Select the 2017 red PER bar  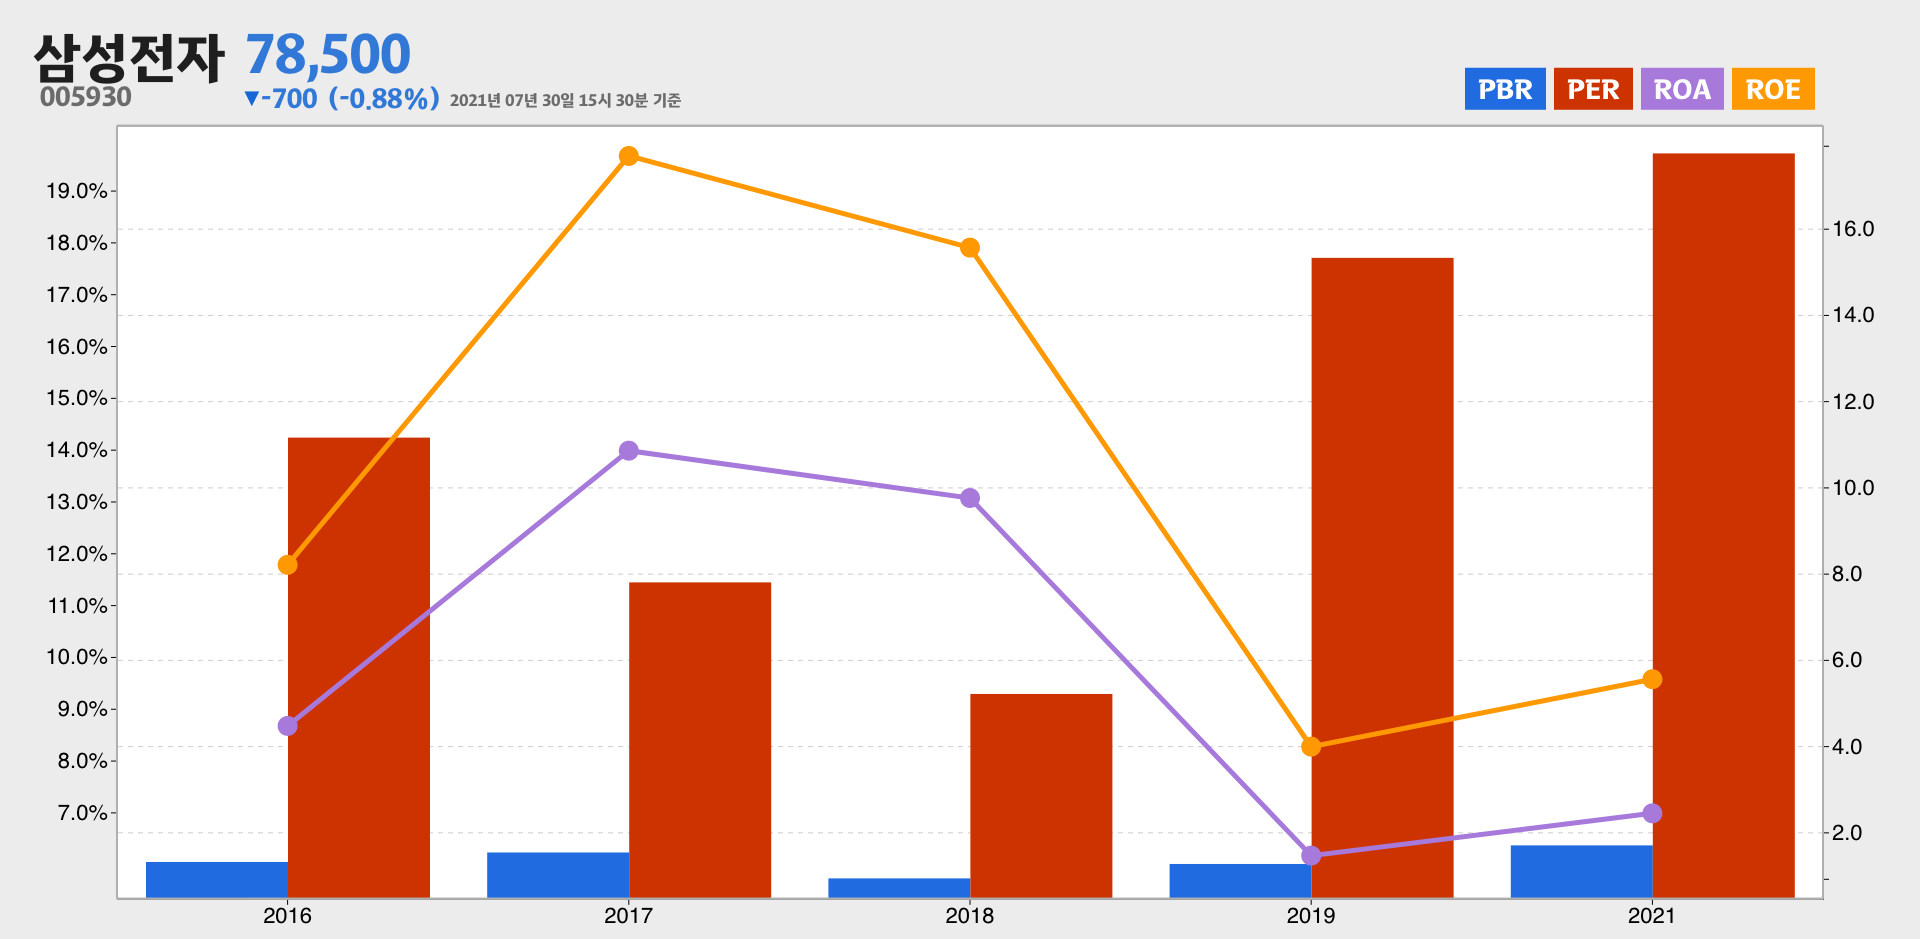[700, 740]
